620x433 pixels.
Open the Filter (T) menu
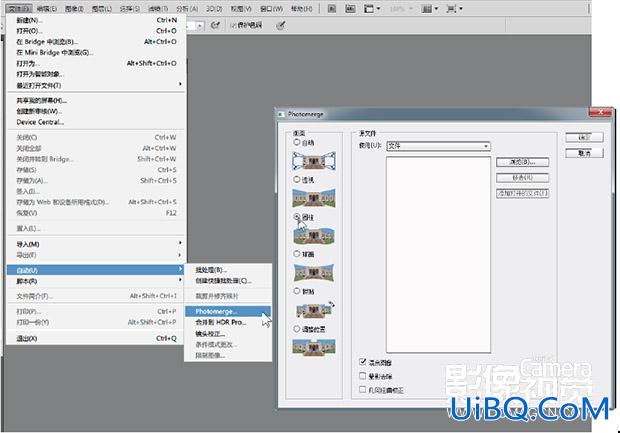click(x=158, y=9)
